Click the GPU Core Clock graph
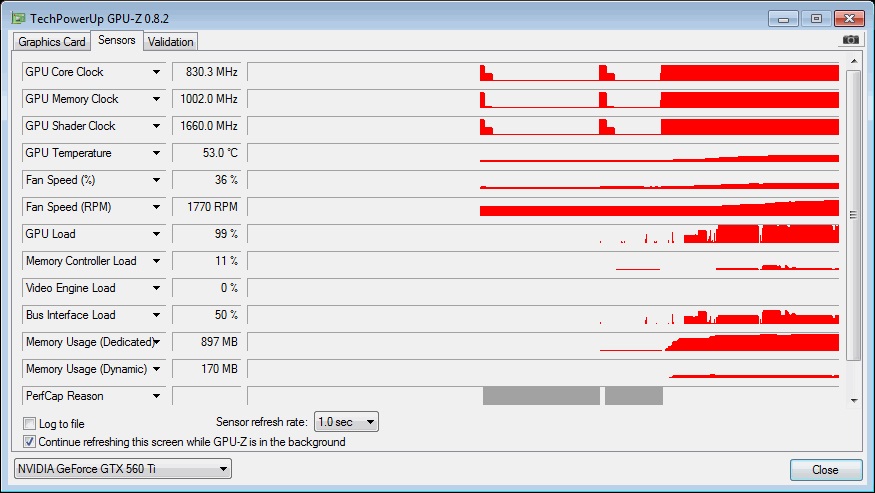This screenshot has height=493, width=875. [x=544, y=72]
